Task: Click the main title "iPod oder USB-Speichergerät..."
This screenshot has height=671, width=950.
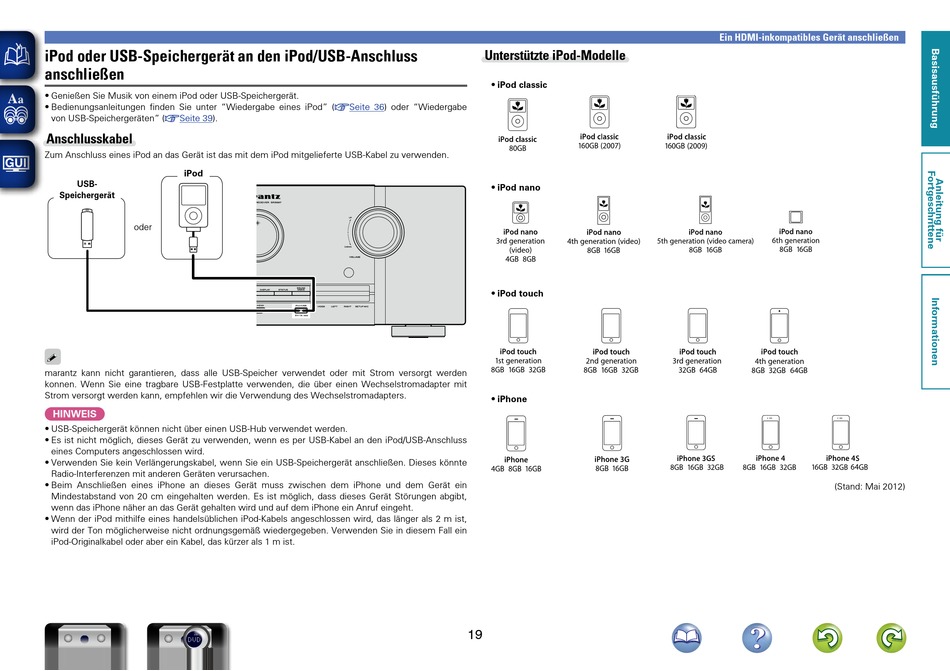Action: click(x=231, y=65)
